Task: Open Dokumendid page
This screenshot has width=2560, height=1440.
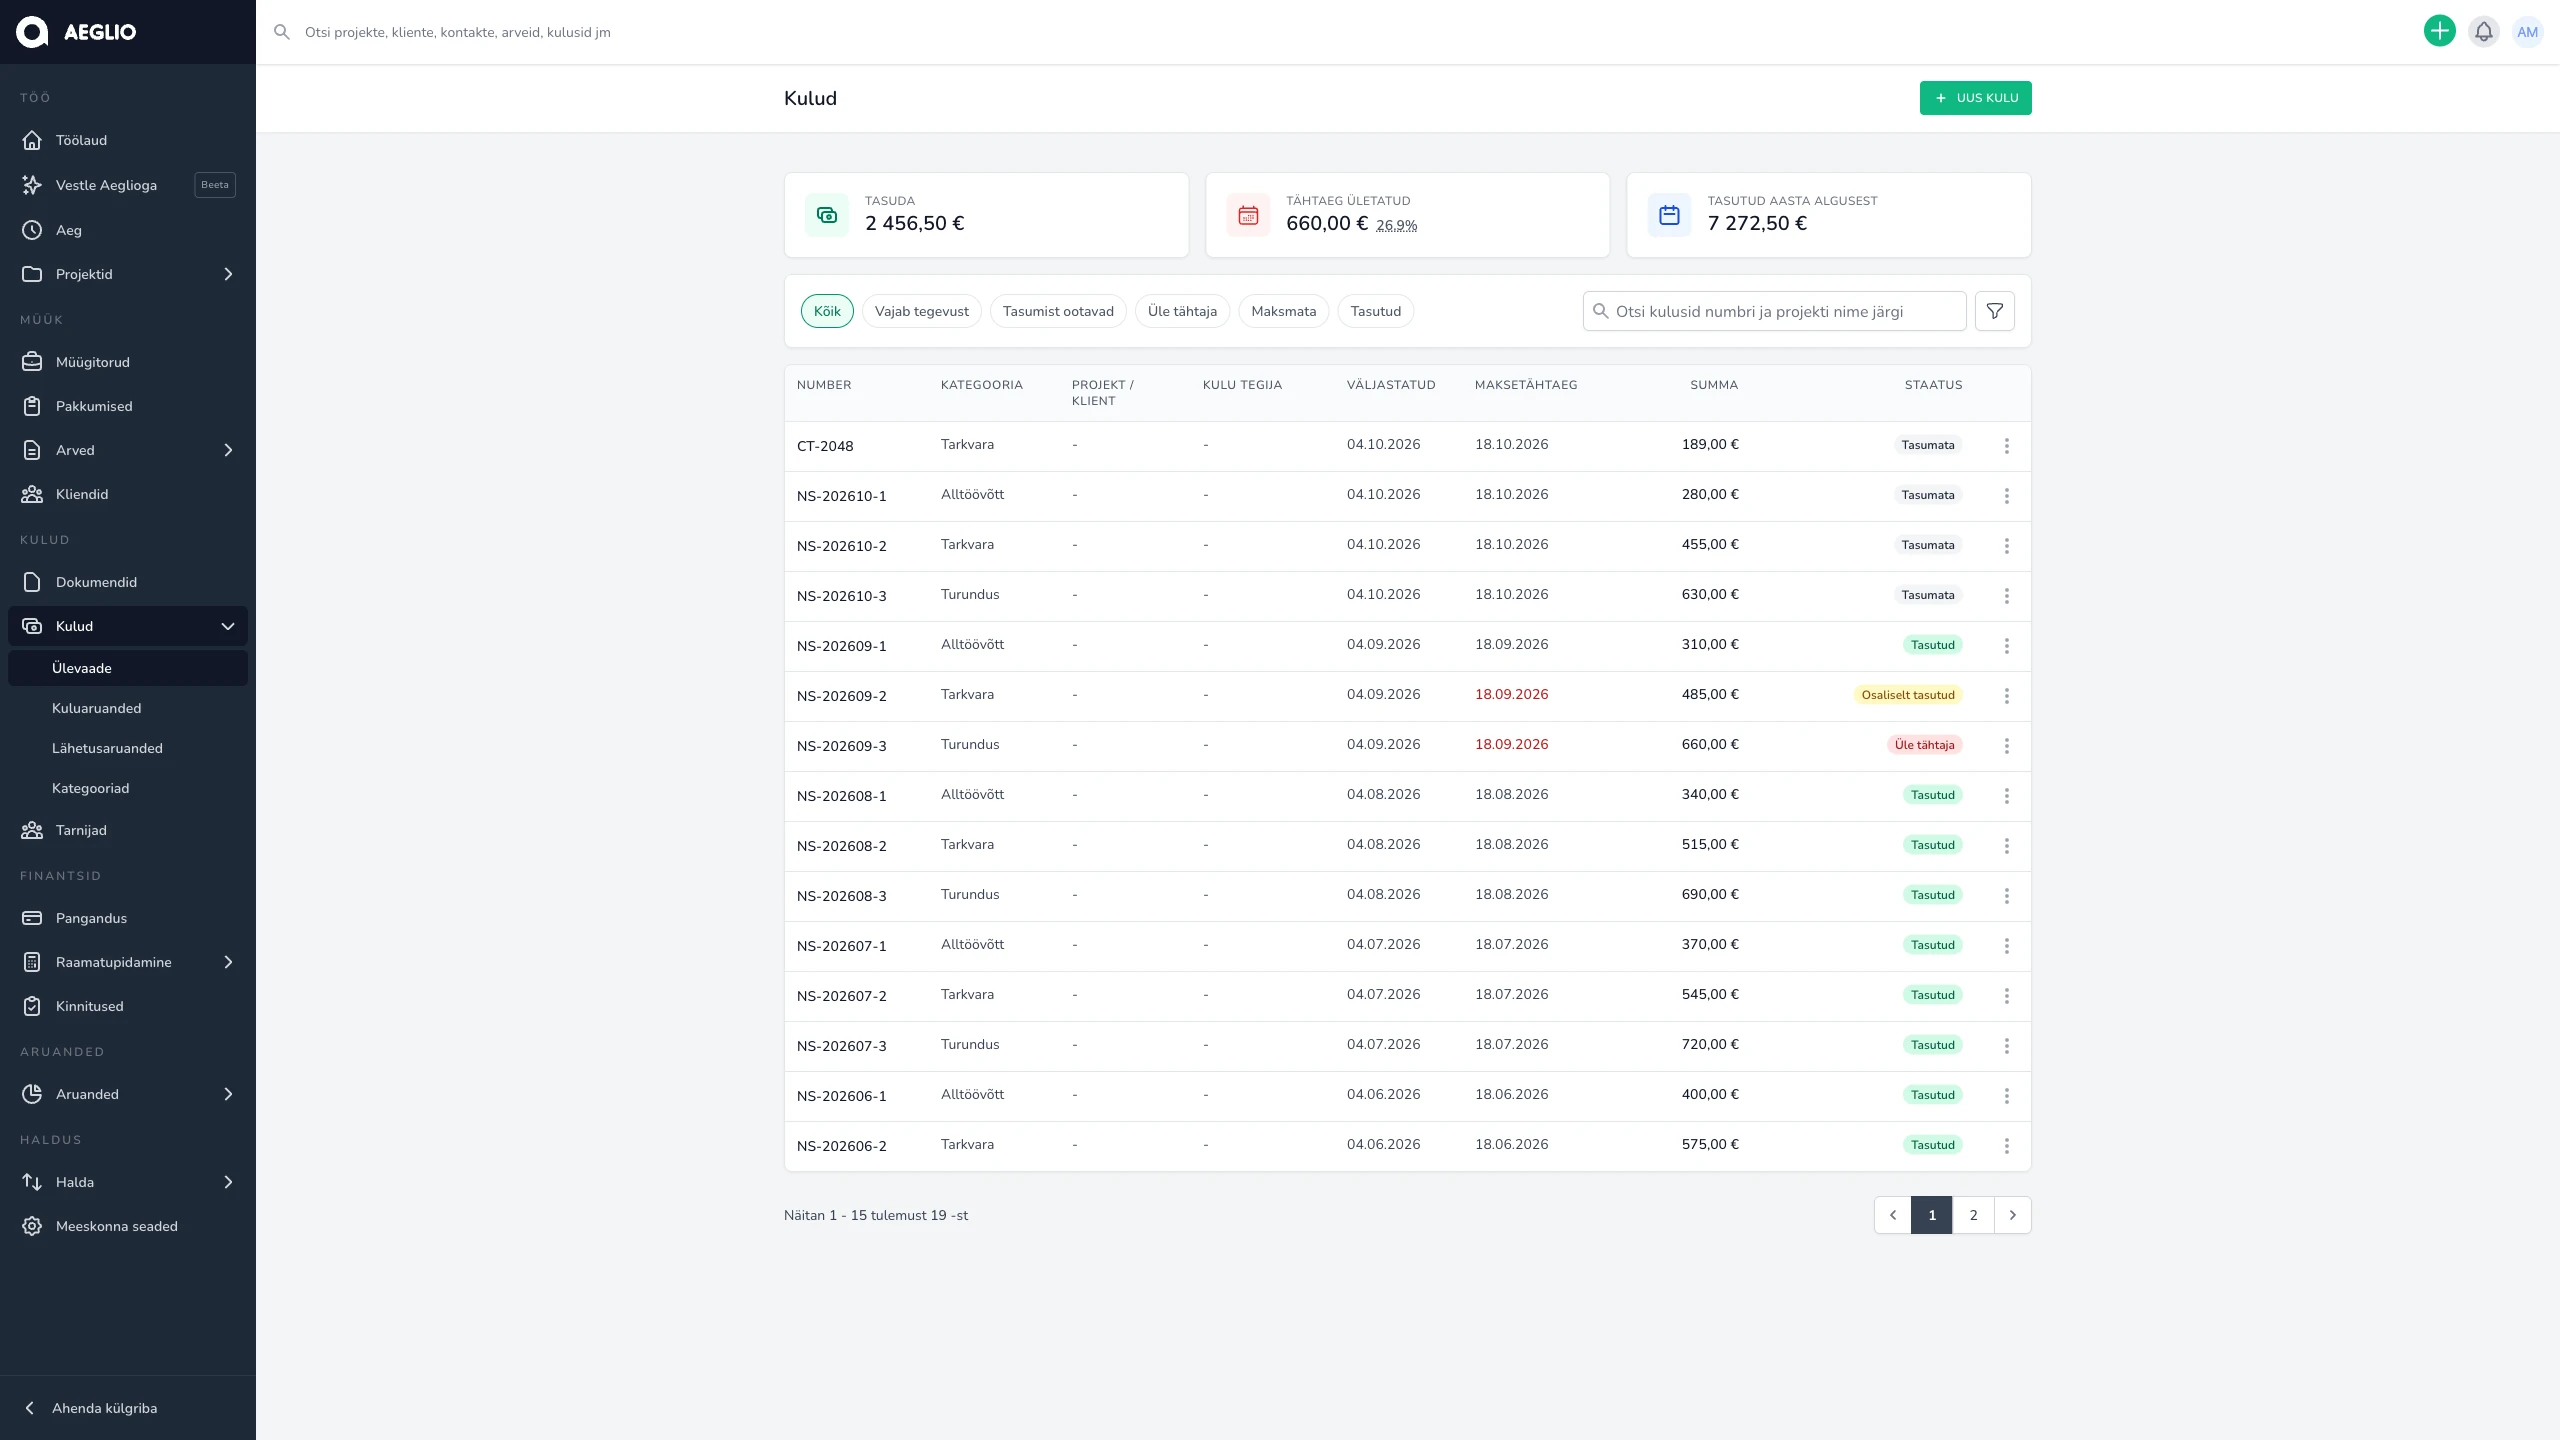Action: coord(128,582)
